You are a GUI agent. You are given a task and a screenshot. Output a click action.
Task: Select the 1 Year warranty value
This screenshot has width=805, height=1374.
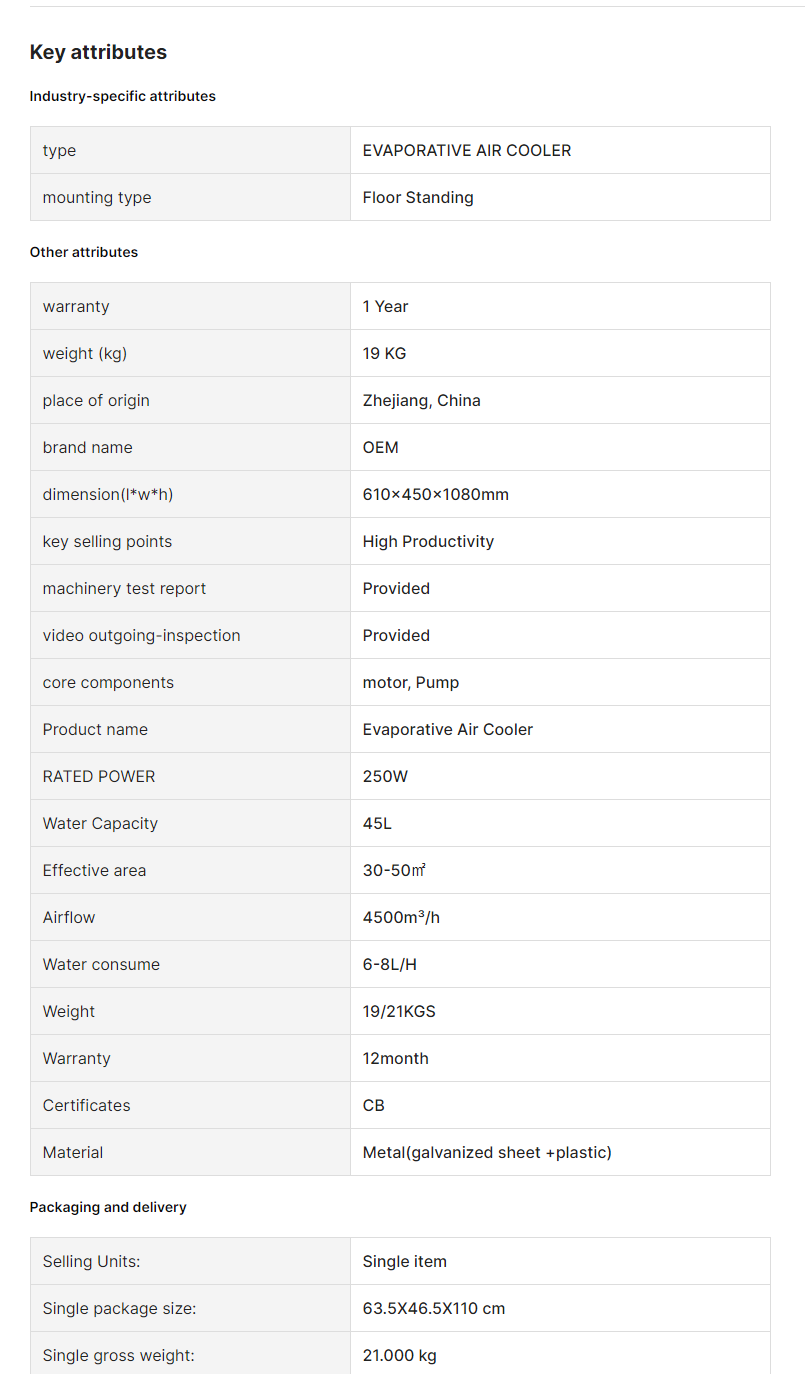[386, 306]
